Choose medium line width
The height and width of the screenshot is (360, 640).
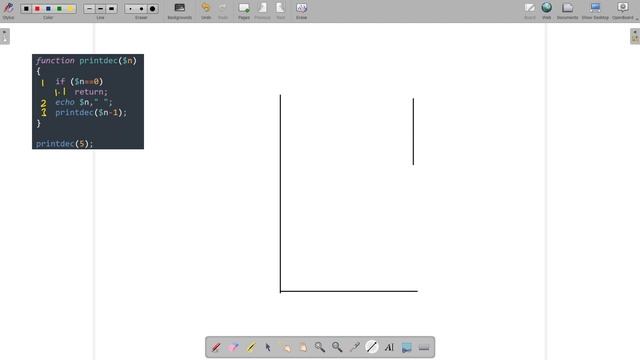(100, 9)
